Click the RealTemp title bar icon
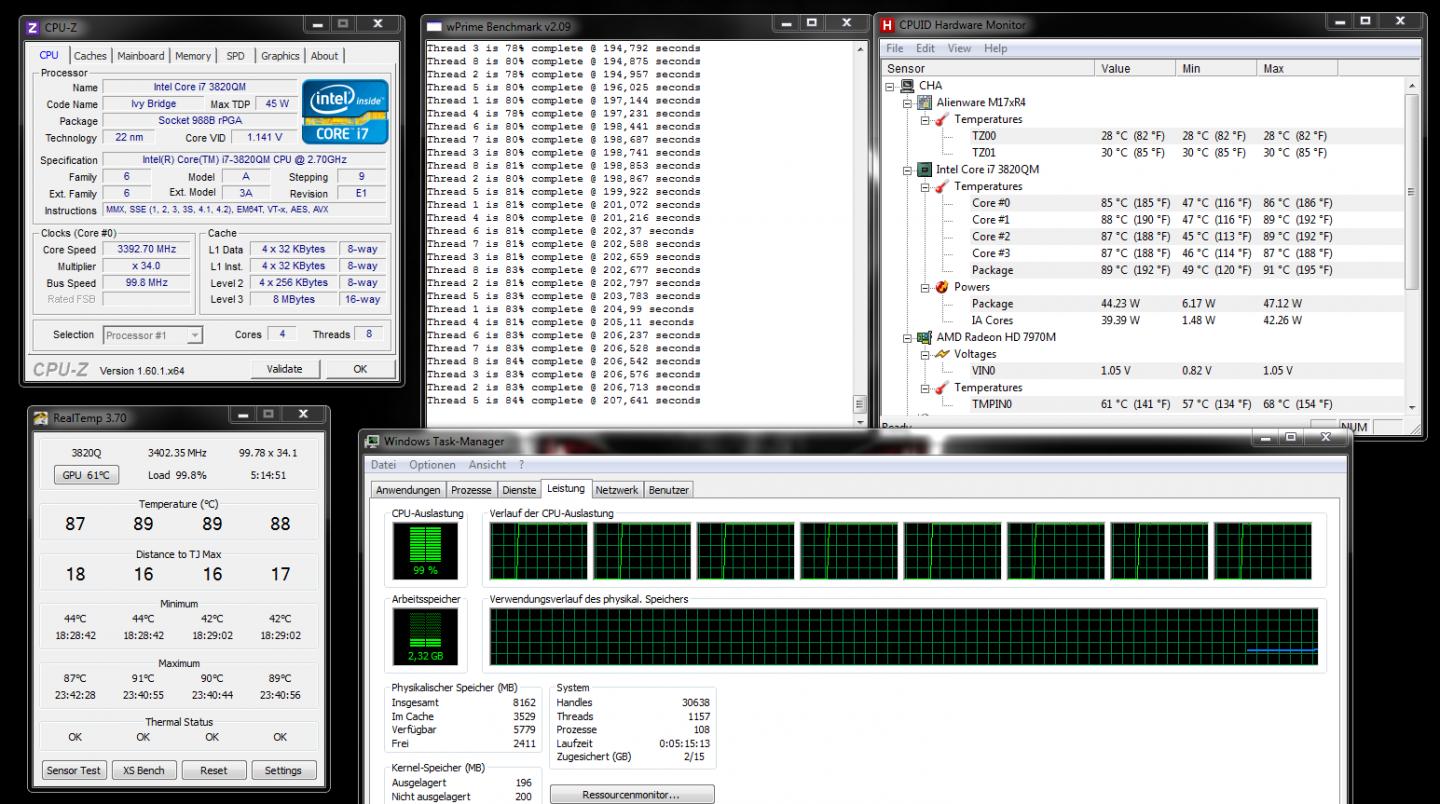Screen dimensions: 1440x804 coord(41,418)
